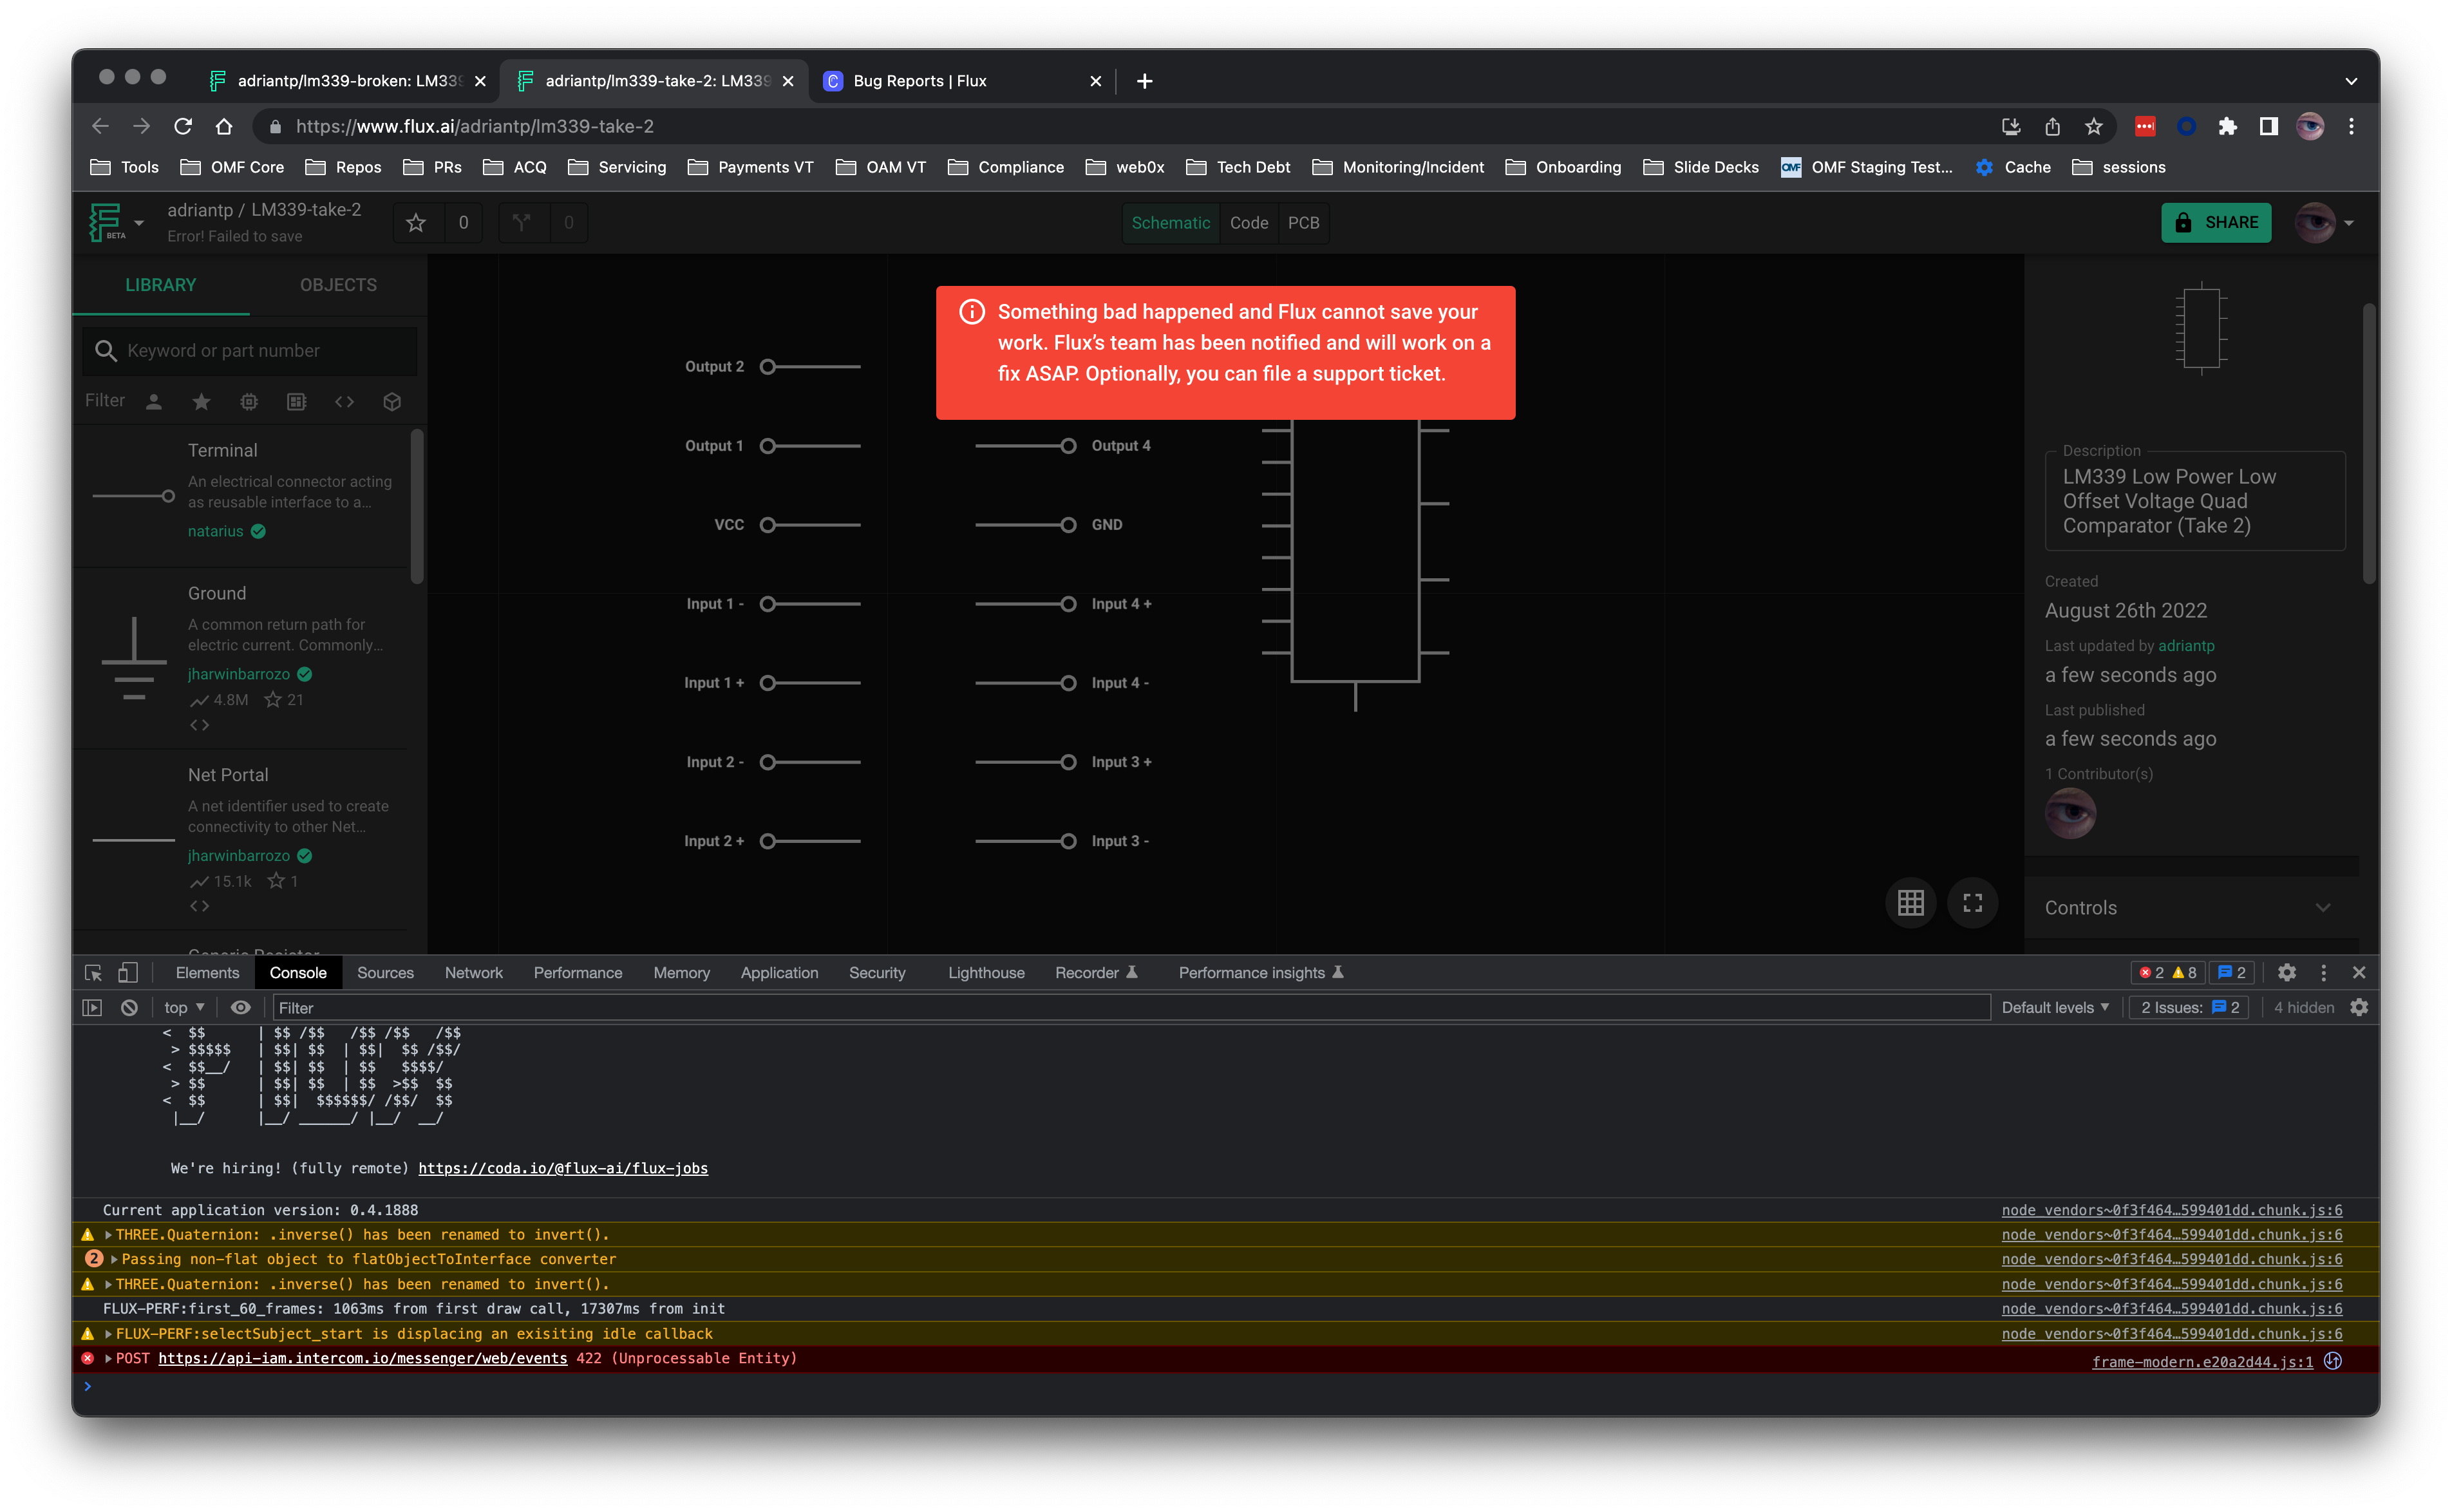Filter library by code icon
The width and height of the screenshot is (2452, 1512).
(344, 402)
